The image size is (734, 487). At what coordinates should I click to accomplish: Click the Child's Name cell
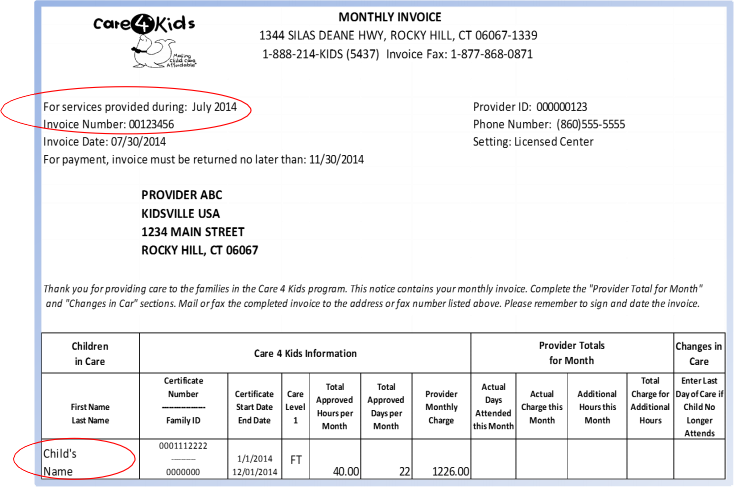(x=90, y=459)
